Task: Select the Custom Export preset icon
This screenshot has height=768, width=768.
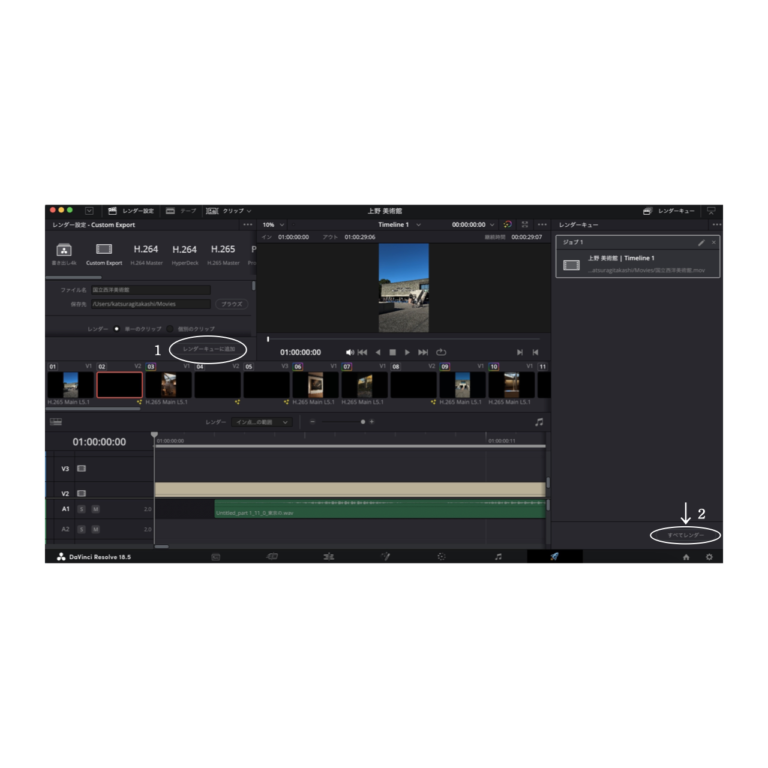Action: coord(104,249)
